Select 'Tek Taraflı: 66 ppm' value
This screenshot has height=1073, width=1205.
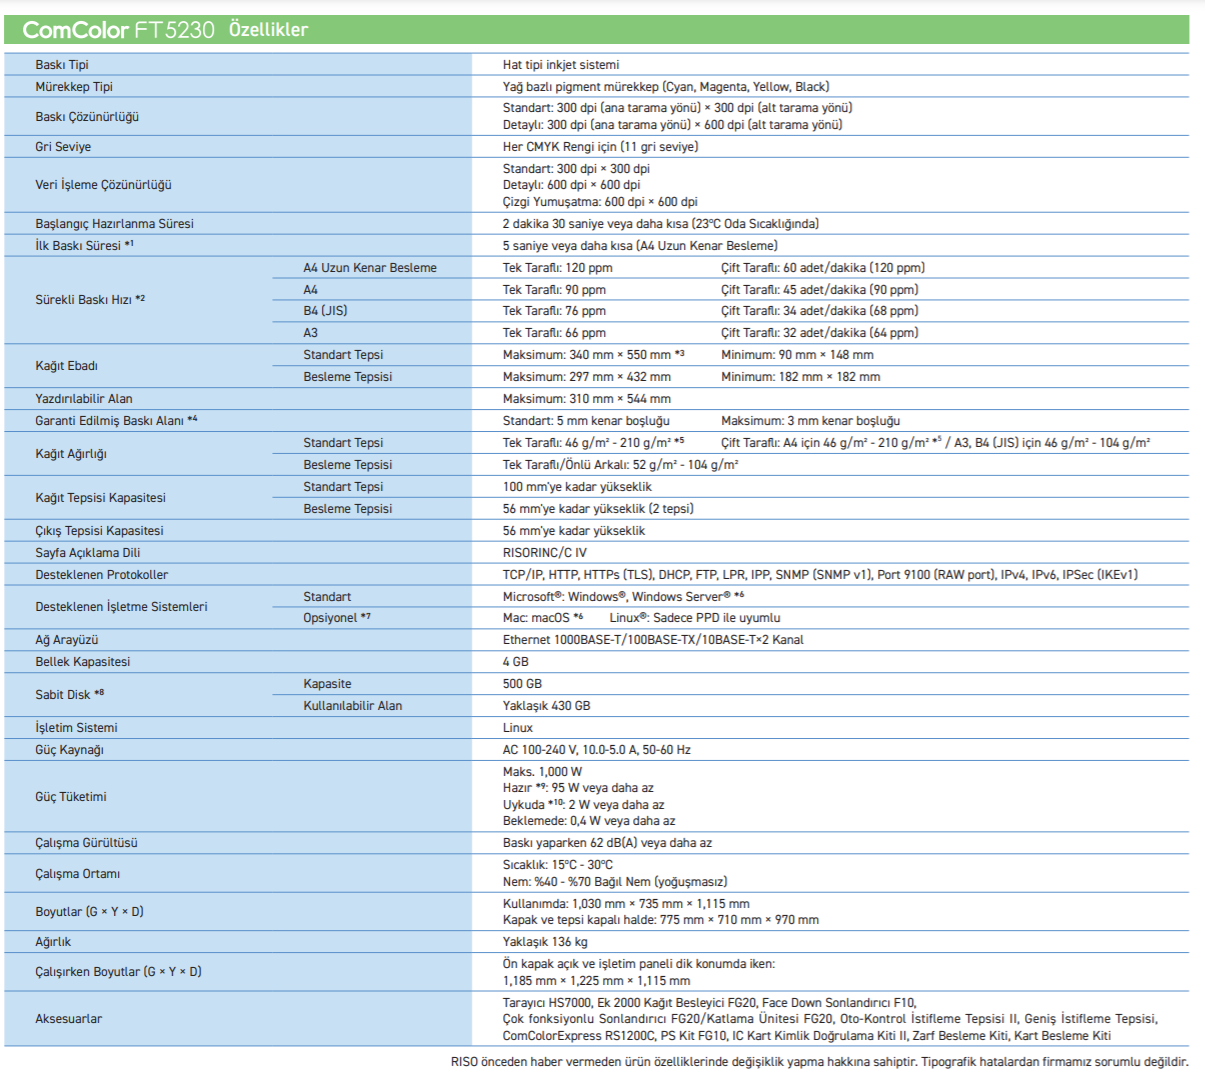click(x=554, y=333)
